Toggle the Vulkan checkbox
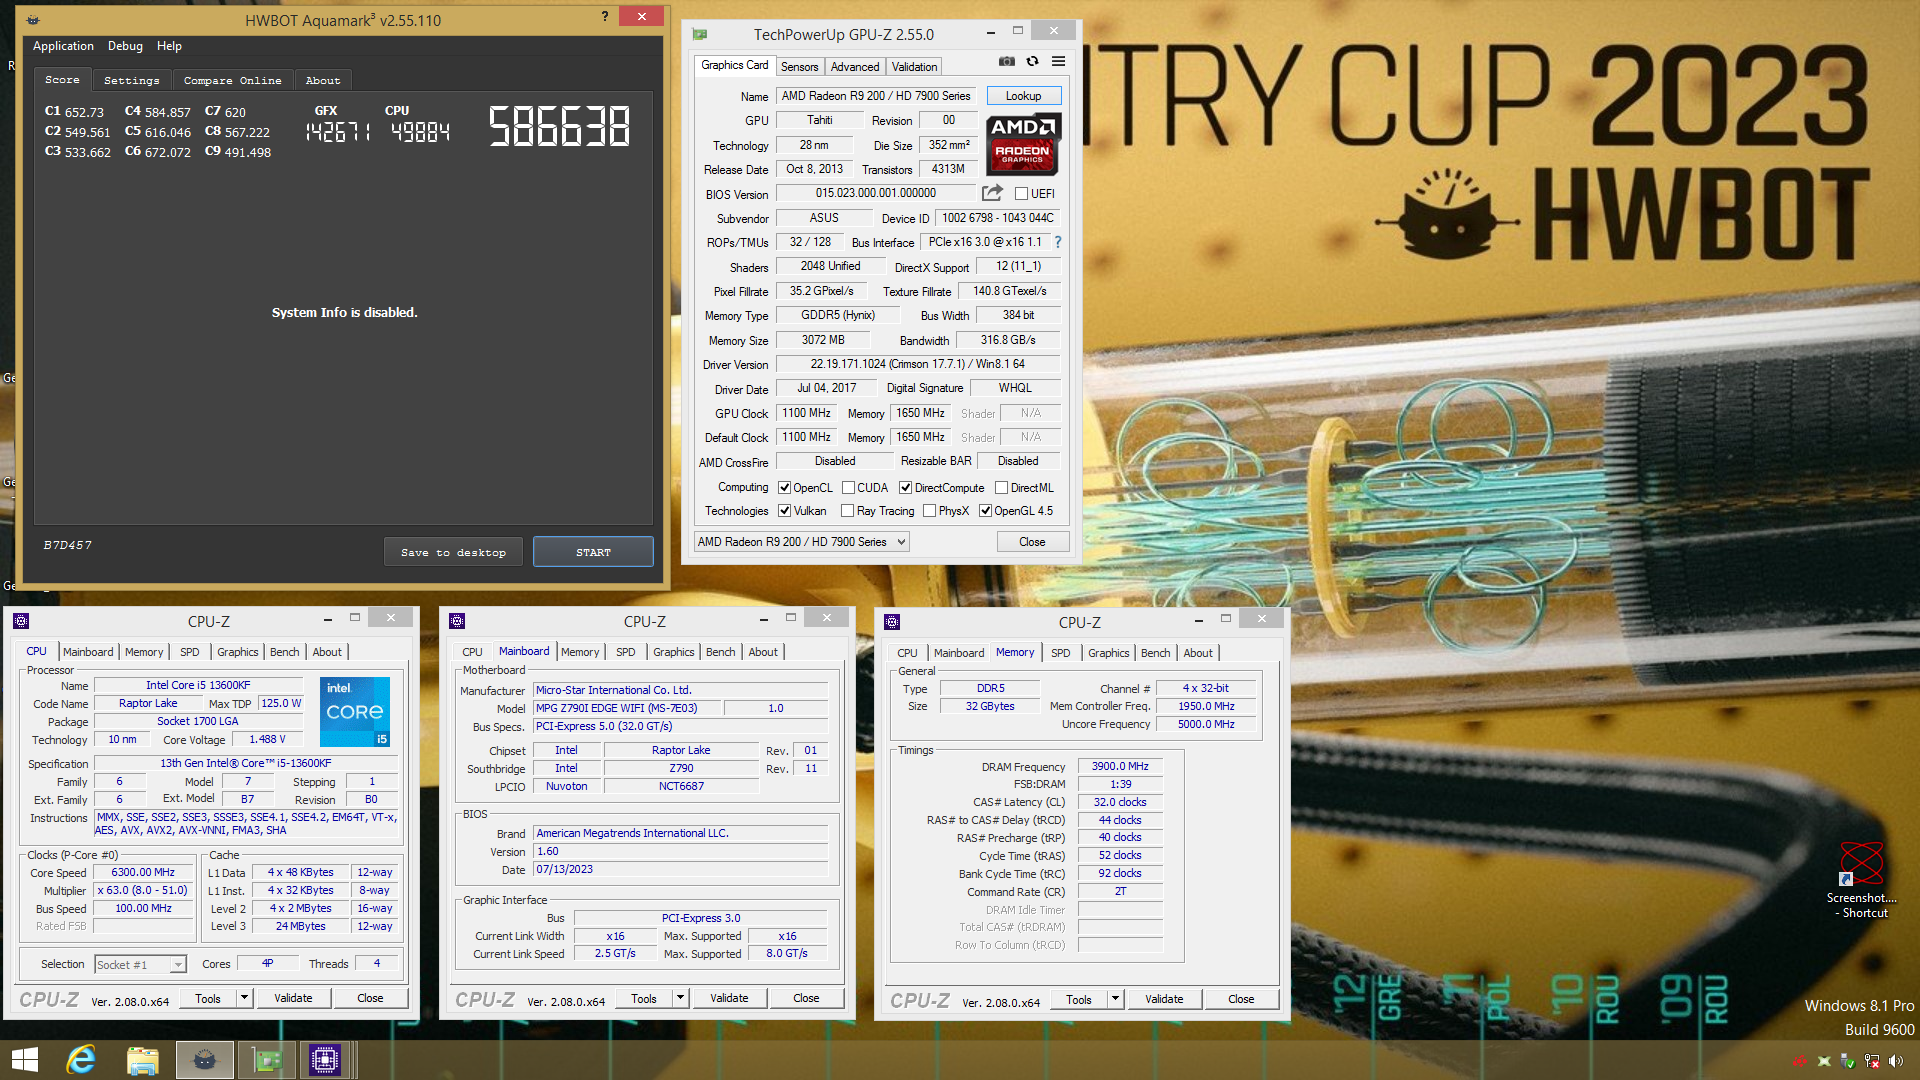This screenshot has width=1920, height=1080. (784, 510)
